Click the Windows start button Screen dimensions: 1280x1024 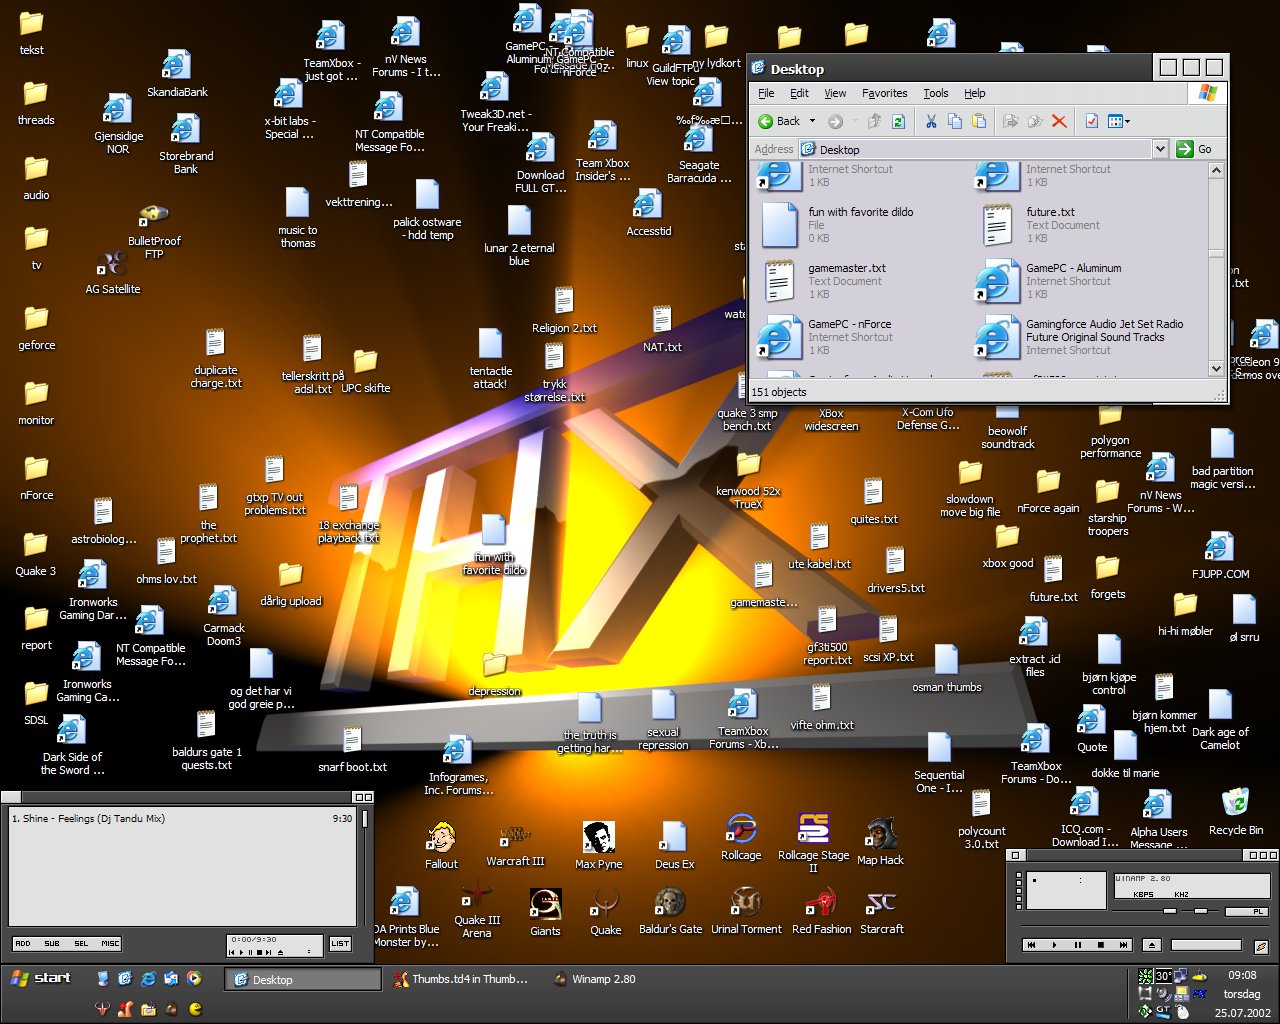pyautogui.click(x=42, y=978)
